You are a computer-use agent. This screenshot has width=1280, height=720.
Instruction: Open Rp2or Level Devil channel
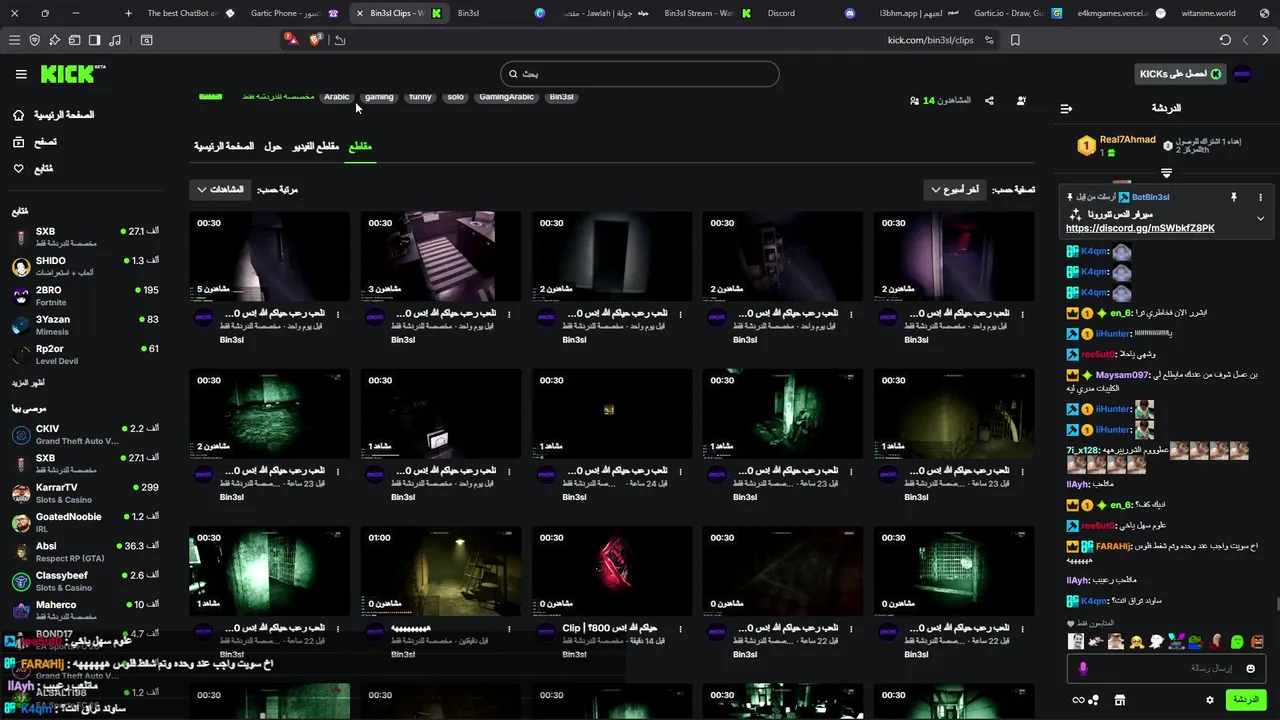coord(85,354)
